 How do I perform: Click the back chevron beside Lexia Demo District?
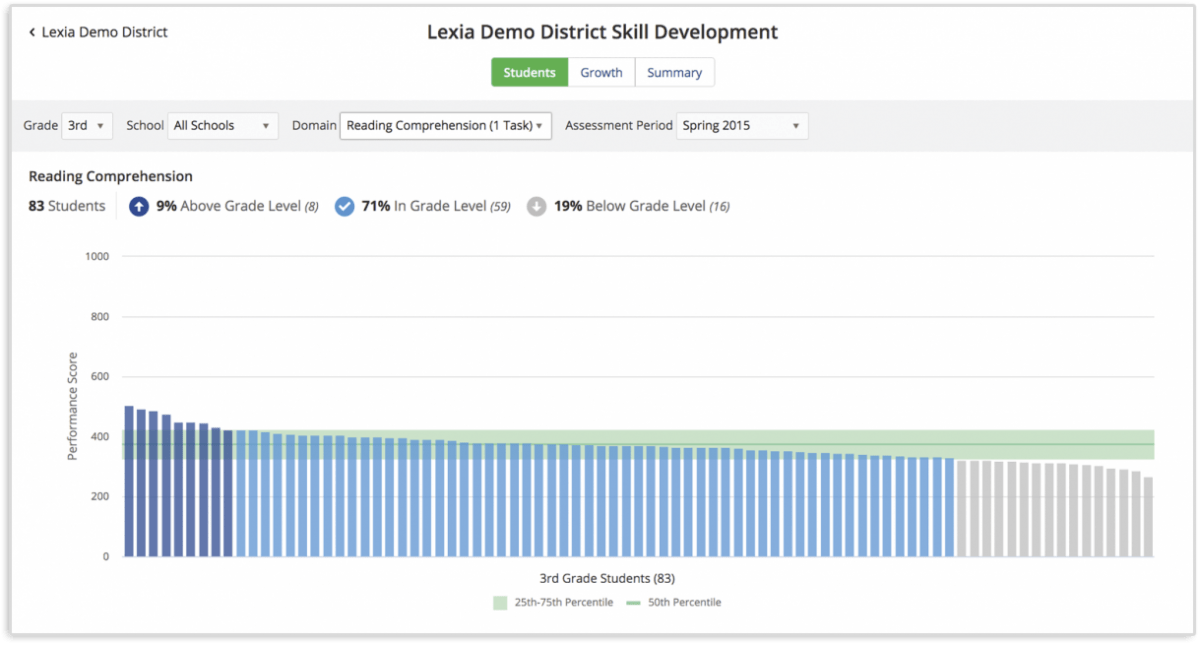tap(32, 32)
